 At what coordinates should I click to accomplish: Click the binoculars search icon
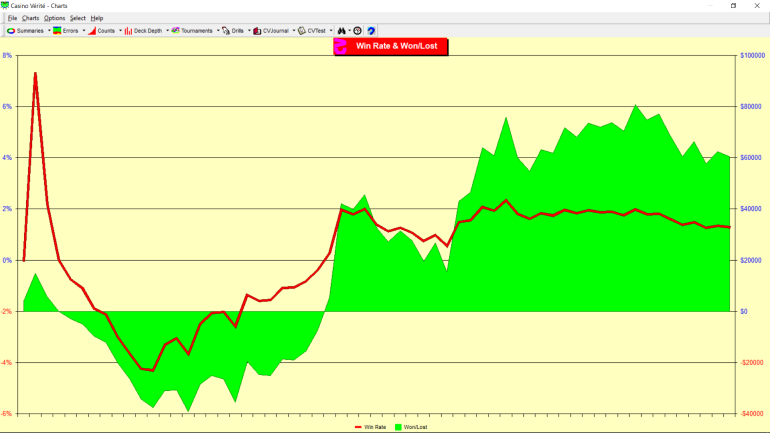(x=342, y=31)
